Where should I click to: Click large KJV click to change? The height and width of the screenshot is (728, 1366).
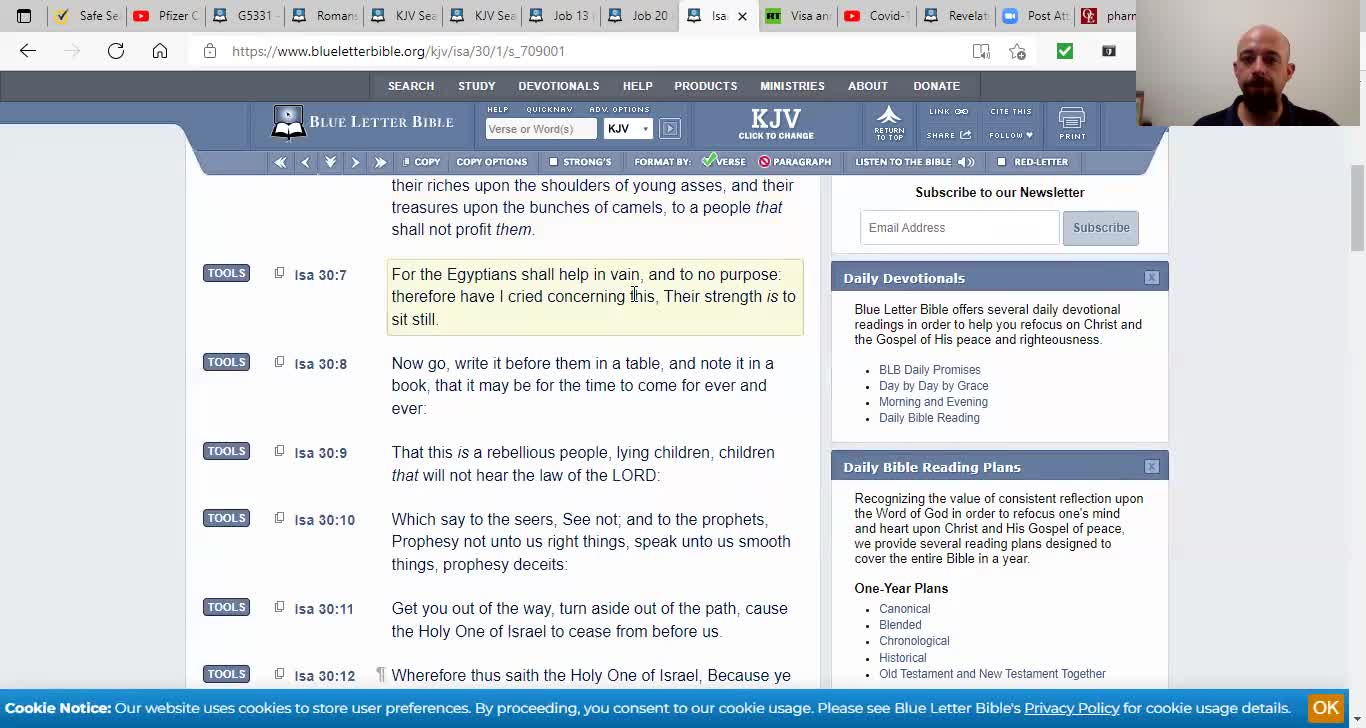(x=776, y=124)
